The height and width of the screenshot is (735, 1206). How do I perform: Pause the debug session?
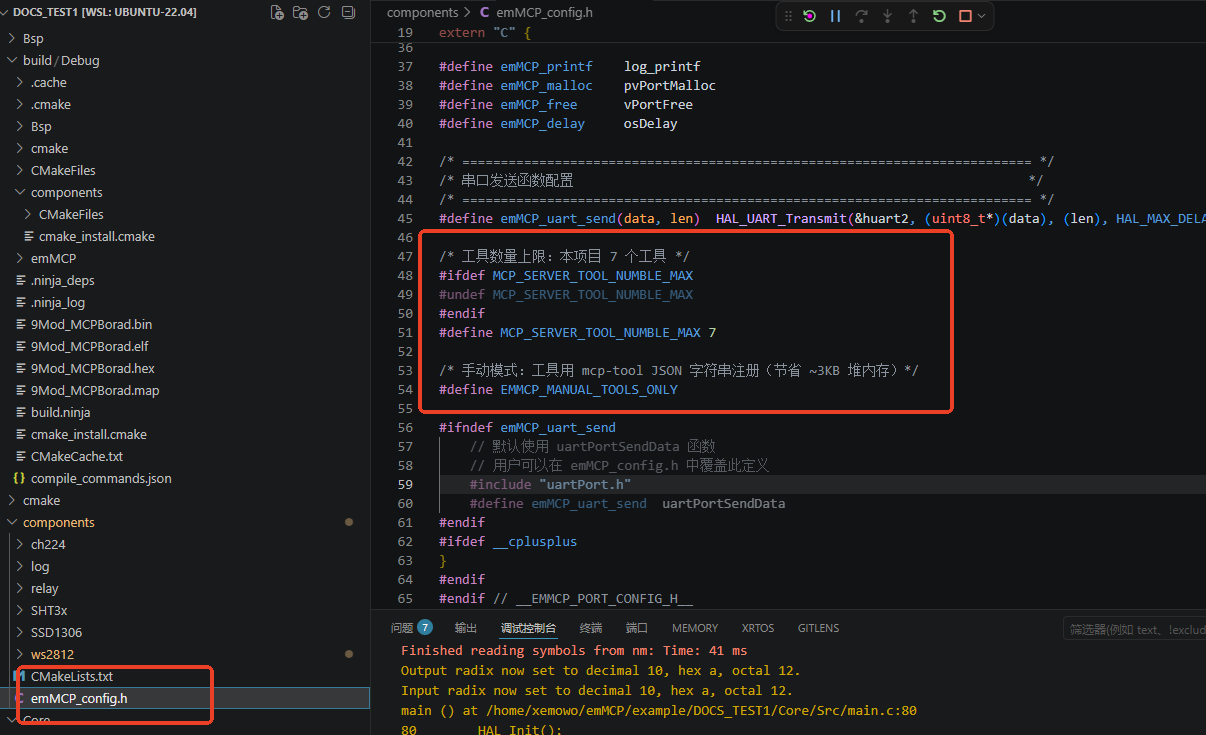pyautogui.click(x=835, y=16)
